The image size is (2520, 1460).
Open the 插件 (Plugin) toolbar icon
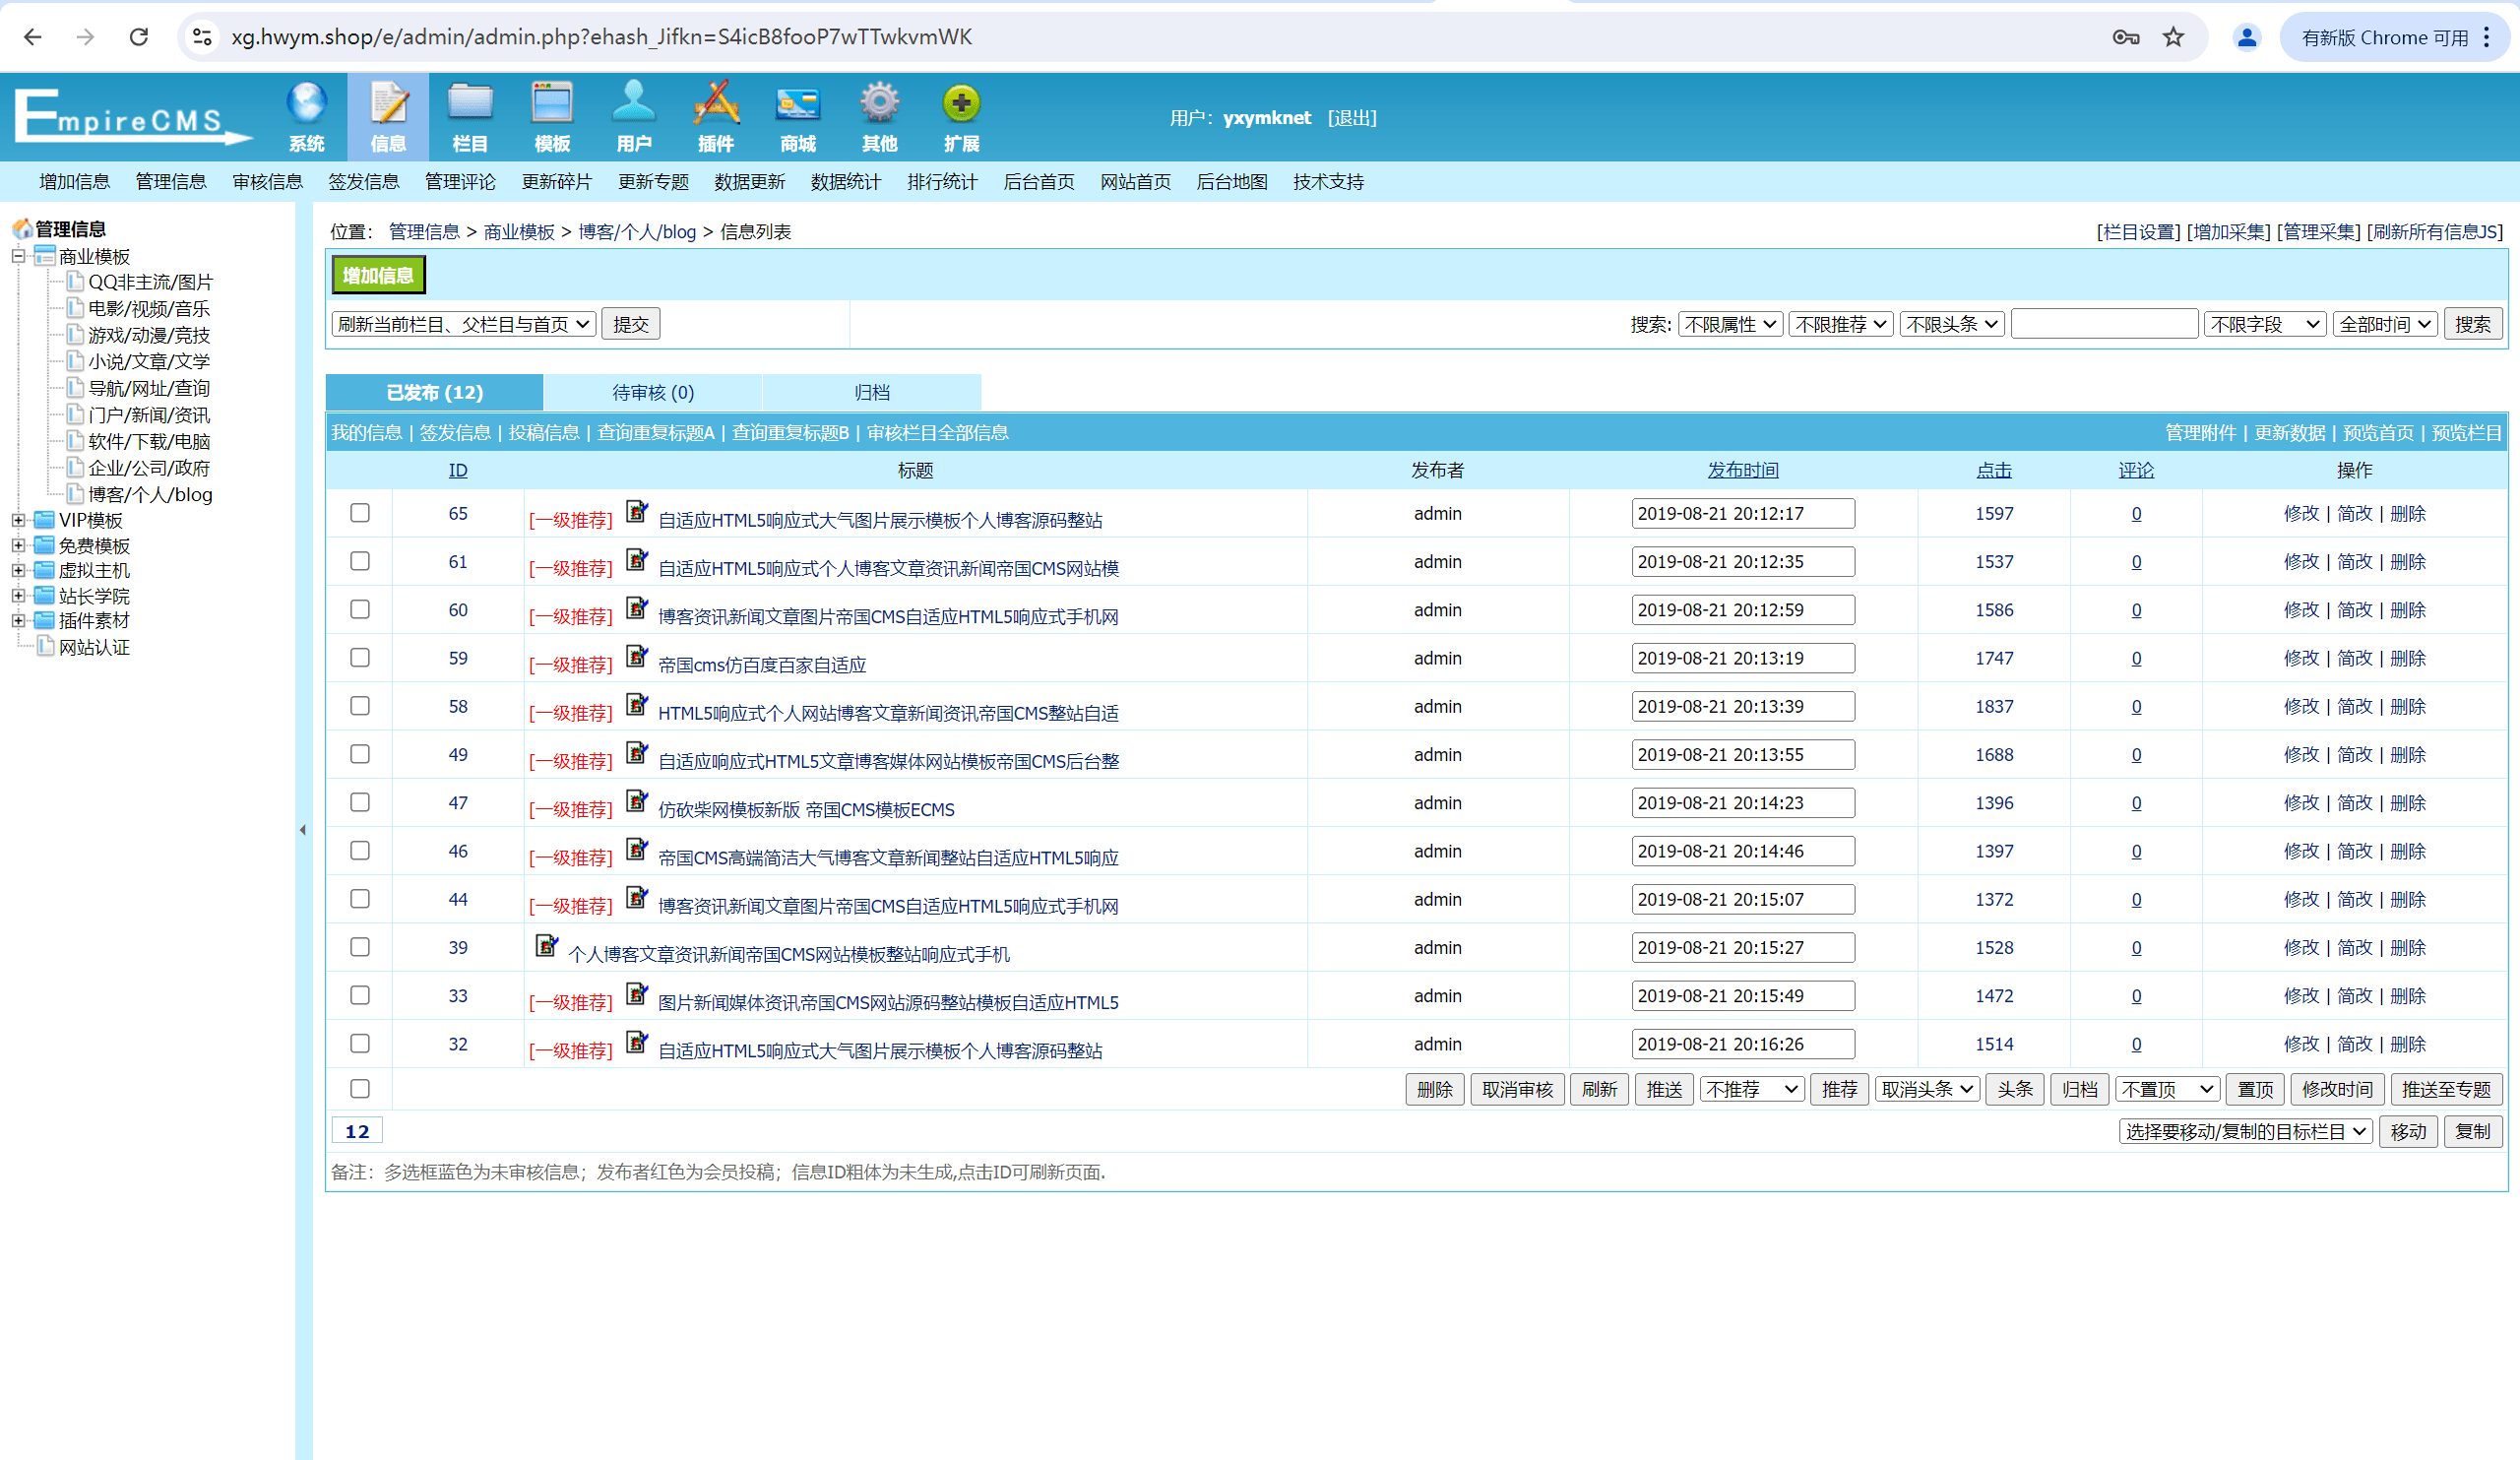[x=716, y=117]
